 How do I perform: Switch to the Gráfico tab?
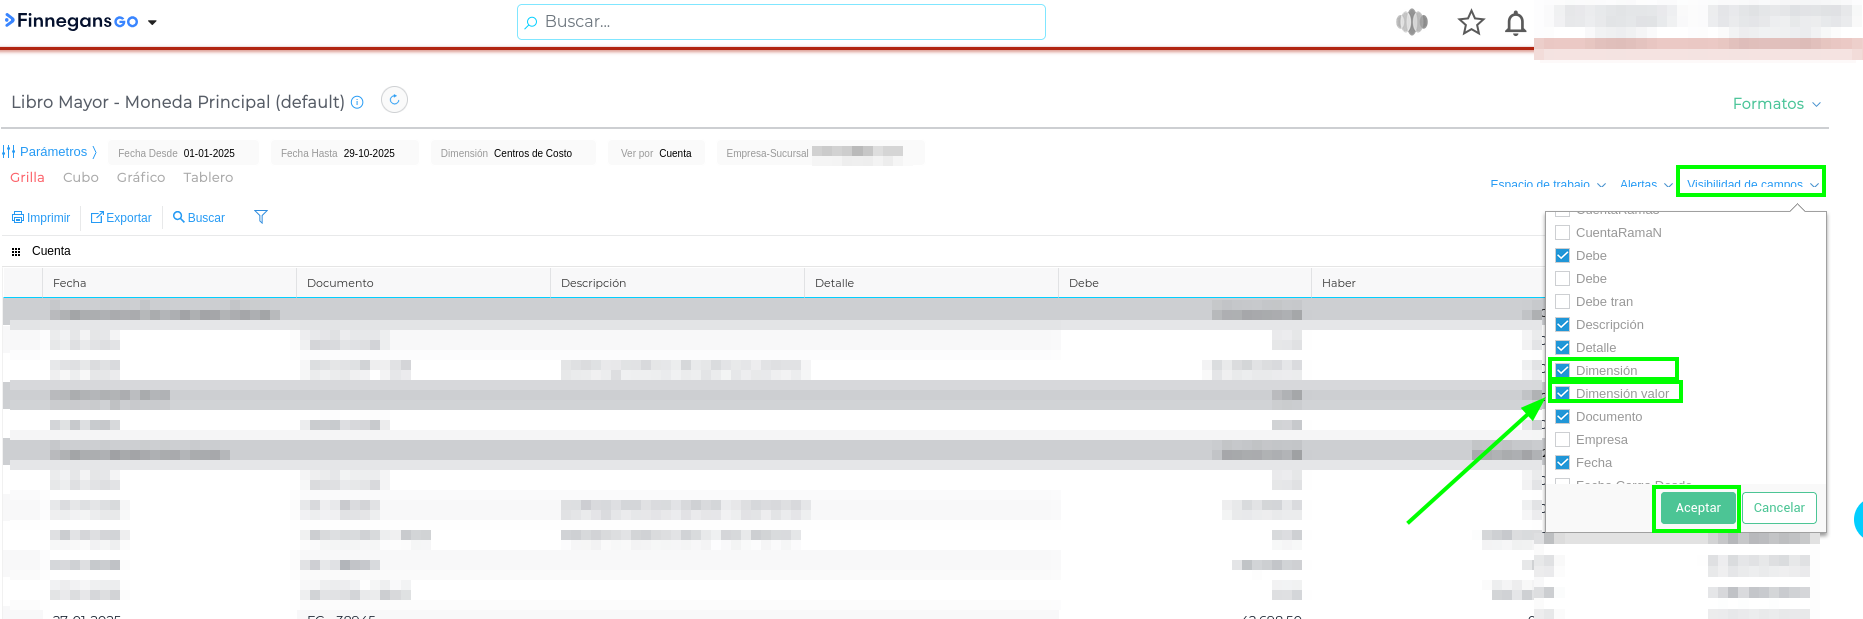pyautogui.click(x=141, y=177)
